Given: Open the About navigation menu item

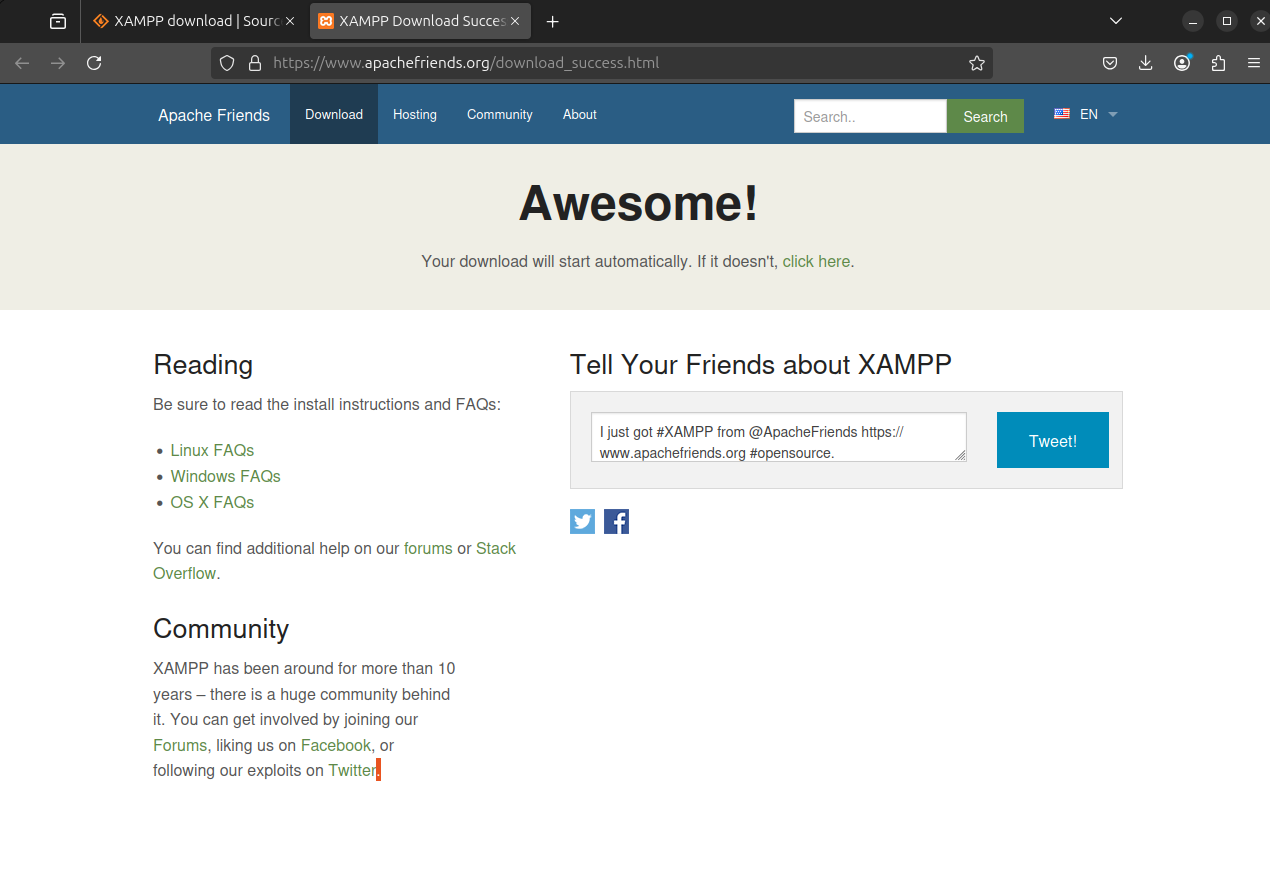Looking at the screenshot, I should click(x=580, y=114).
